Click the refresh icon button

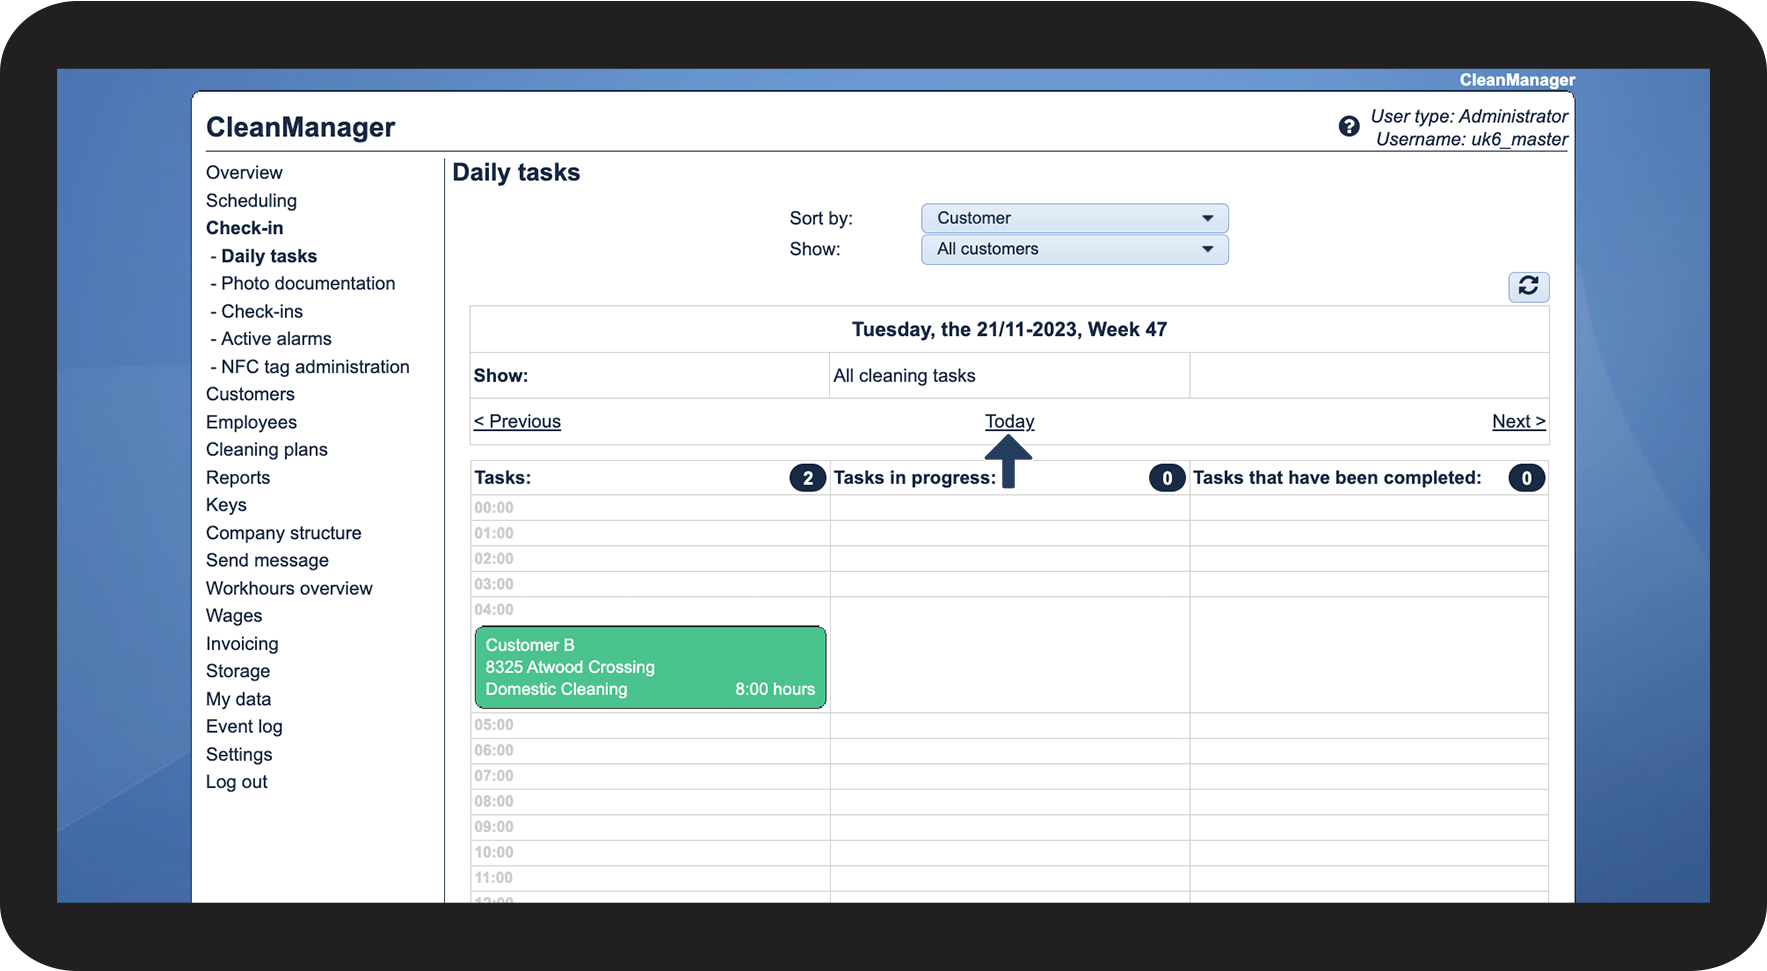pos(1528,286)
